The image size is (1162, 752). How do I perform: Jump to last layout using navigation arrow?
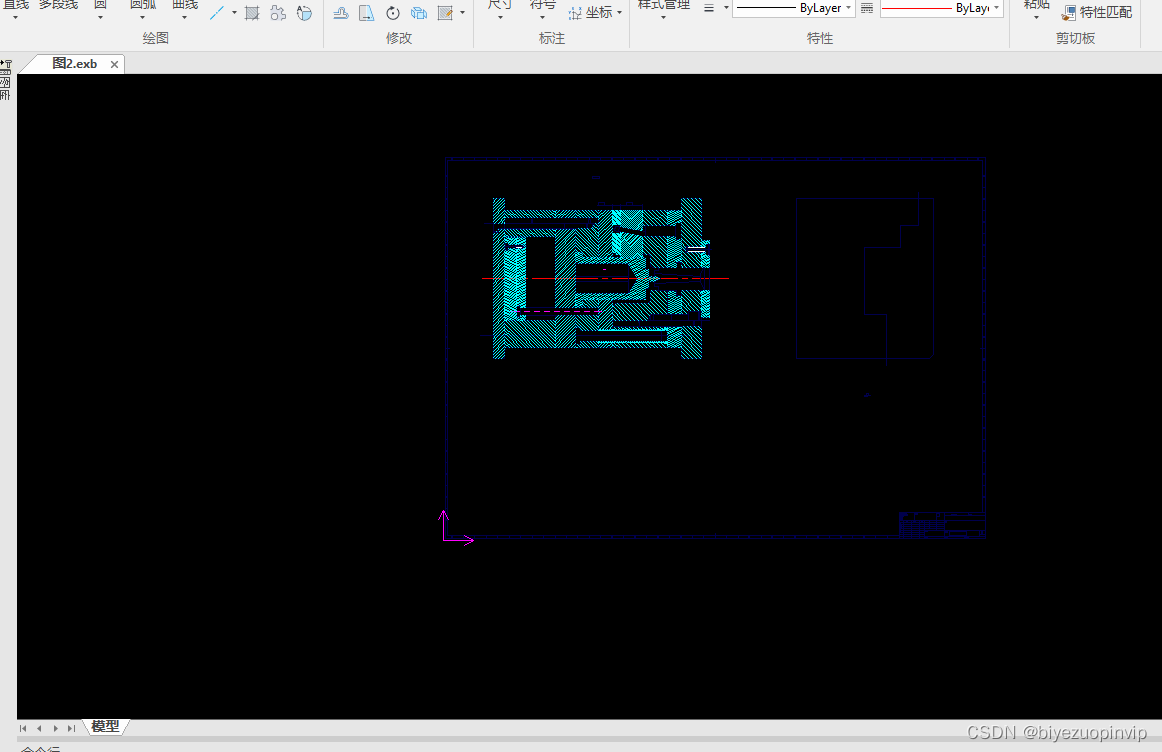tap(71, 728)
